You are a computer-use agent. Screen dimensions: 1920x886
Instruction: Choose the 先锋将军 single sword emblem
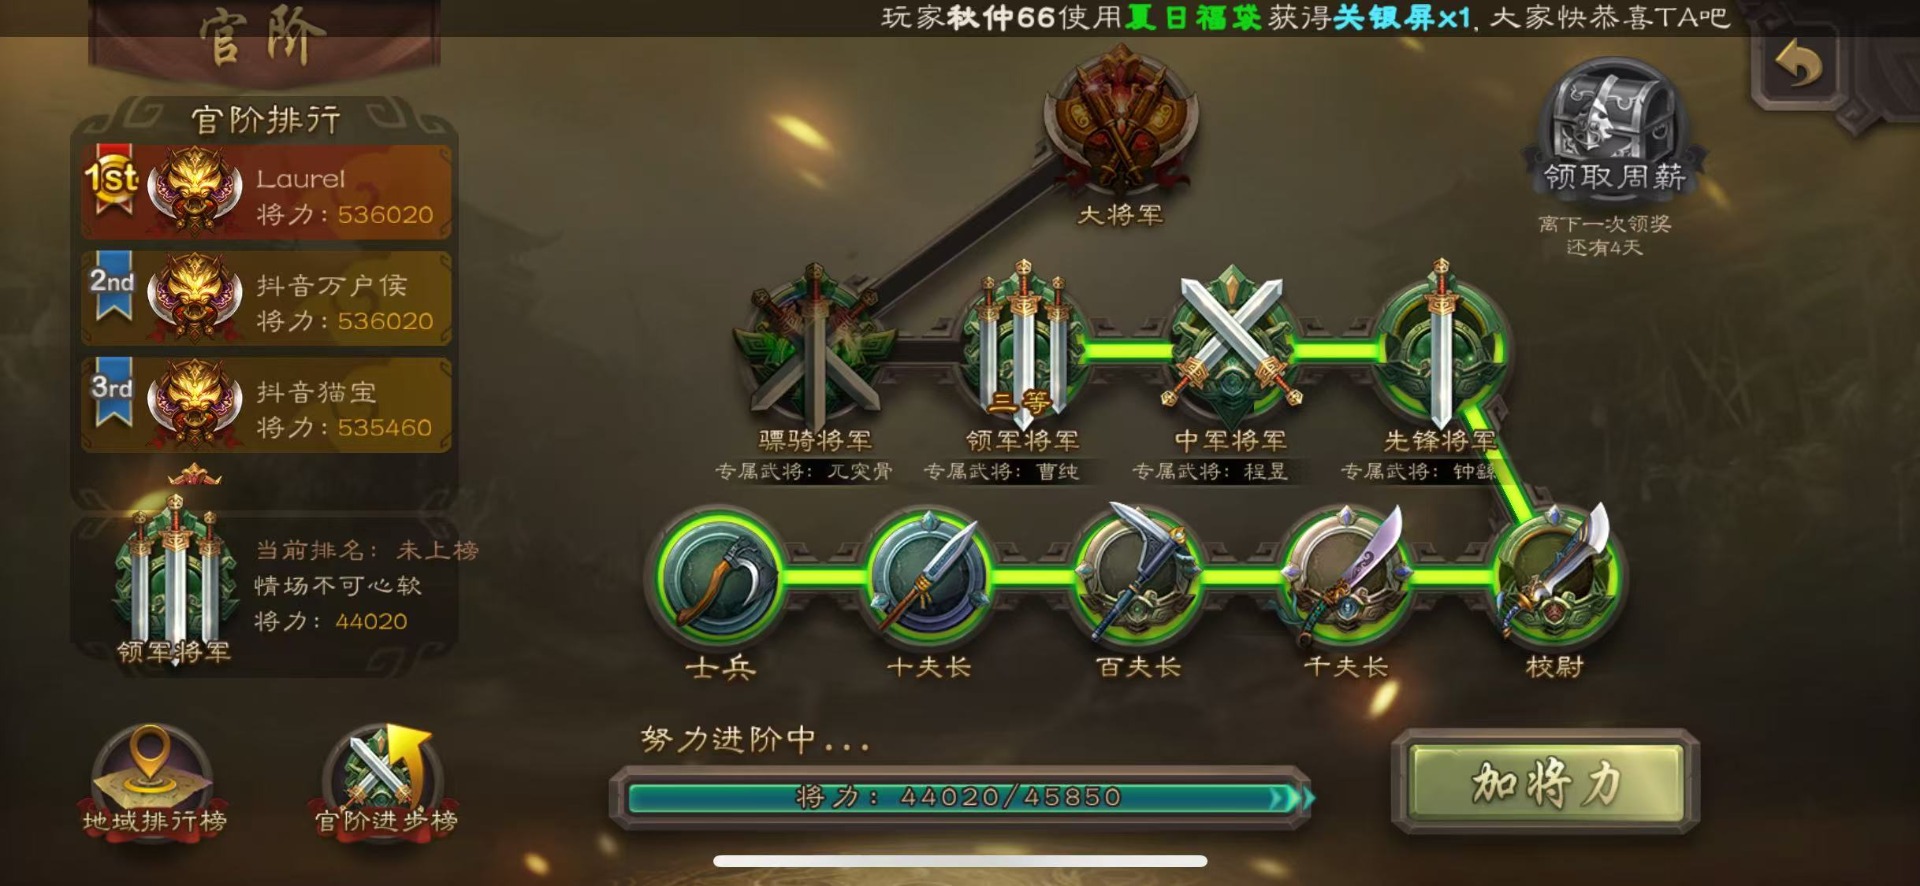point(1439,345)
